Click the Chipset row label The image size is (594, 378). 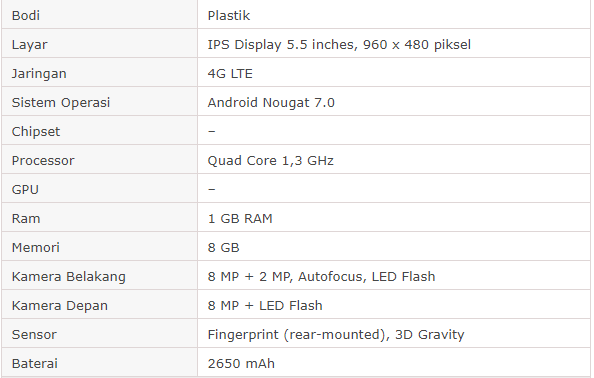click(x=36, y=132)
